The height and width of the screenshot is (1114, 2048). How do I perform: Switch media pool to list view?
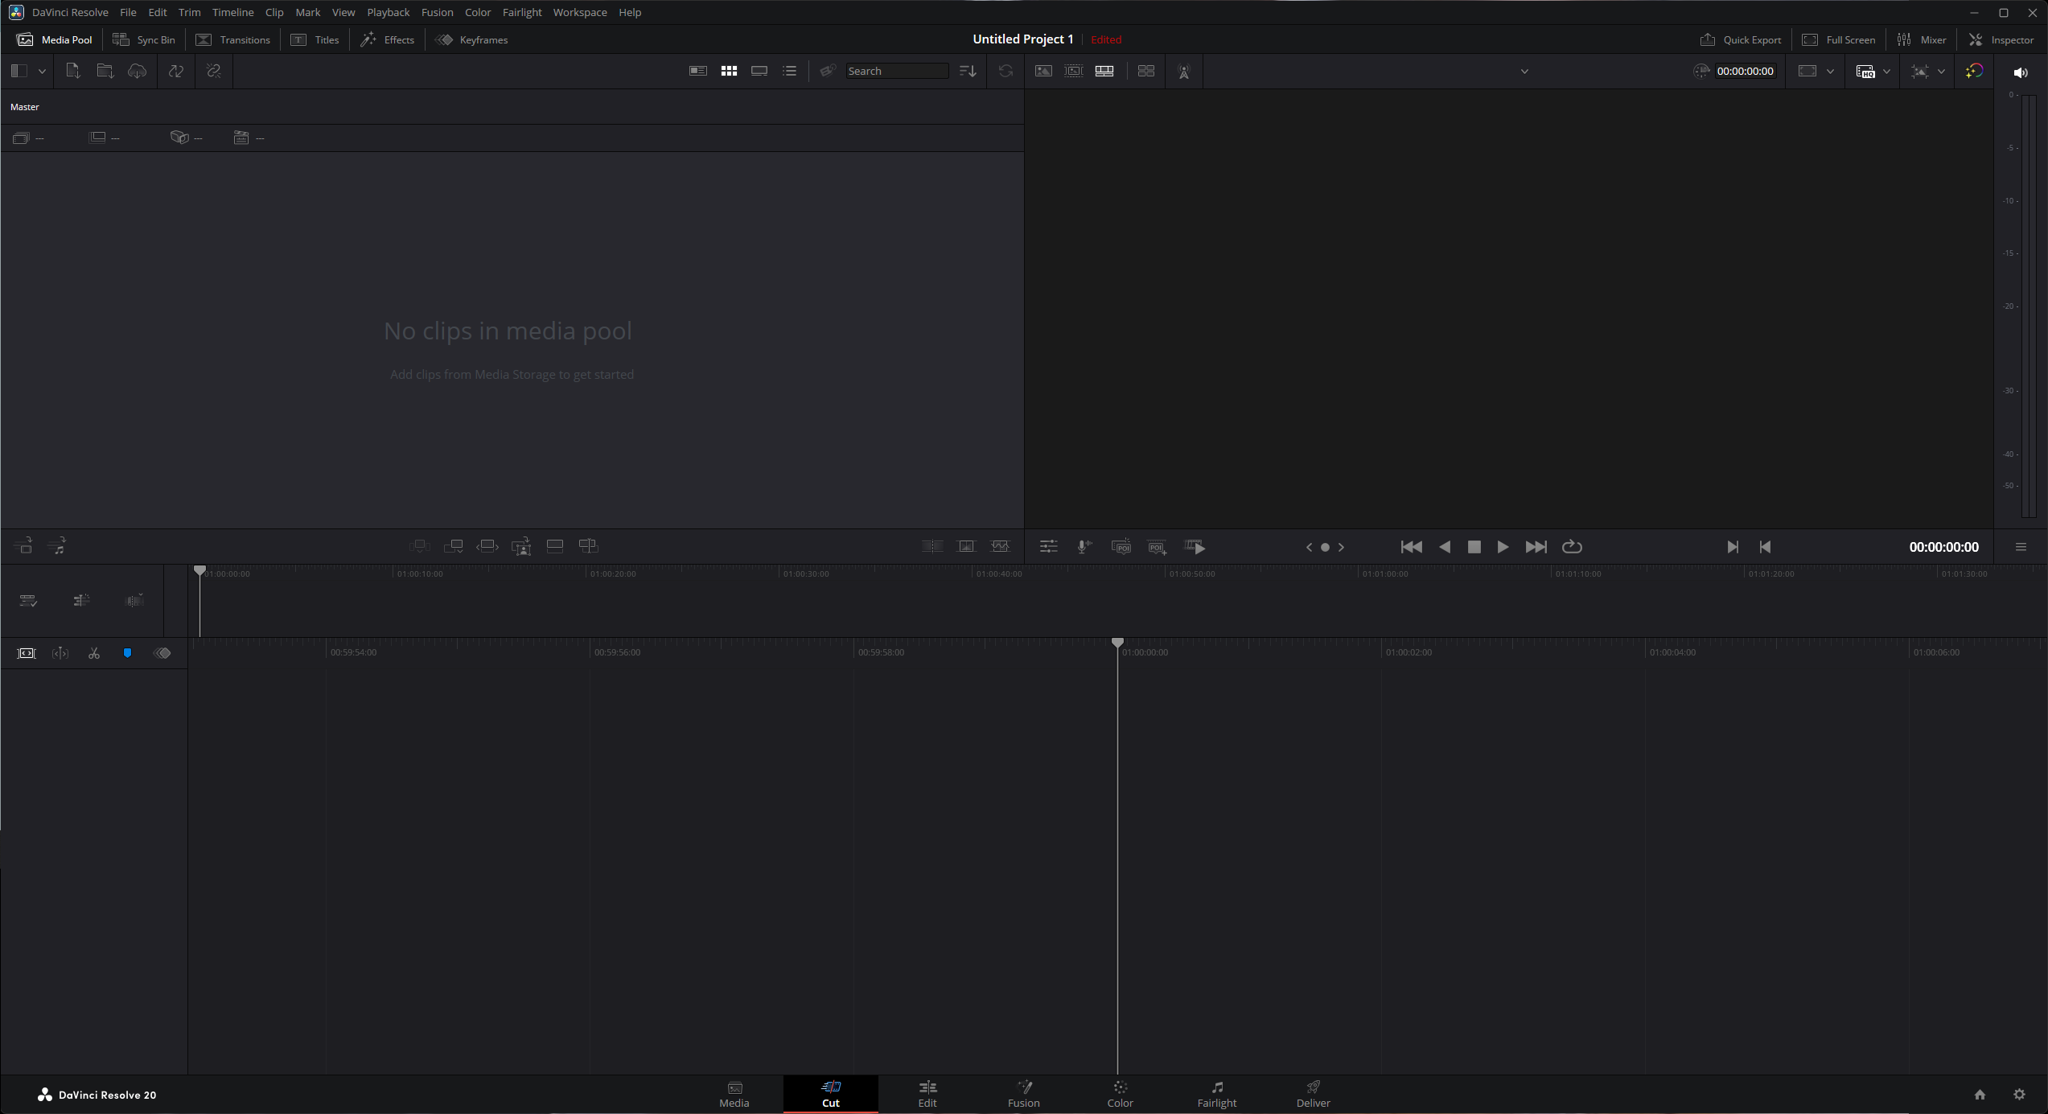(x=790, y=70)
